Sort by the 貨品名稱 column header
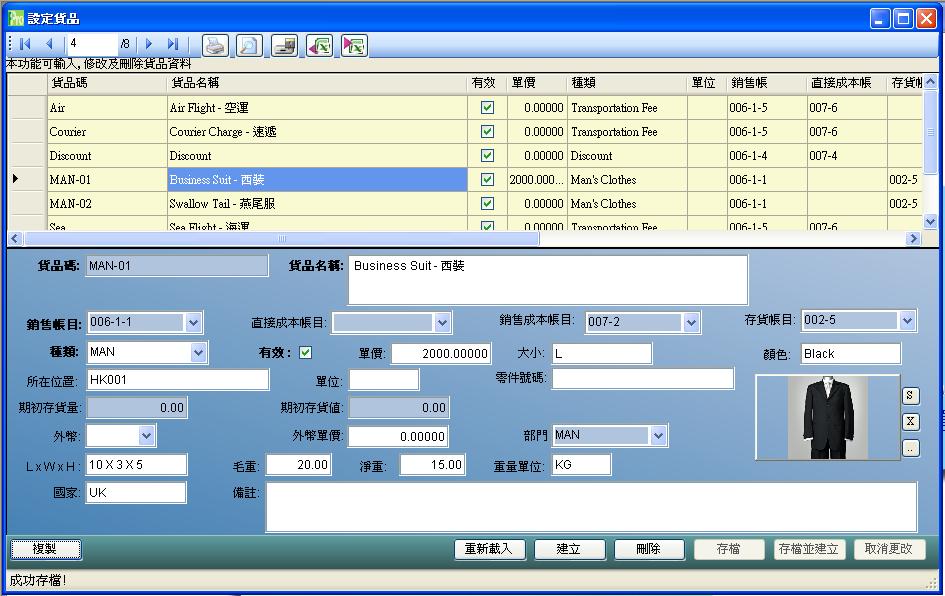Image resolution: width=945 pixels, height=596 pixels. coord(316,84)
